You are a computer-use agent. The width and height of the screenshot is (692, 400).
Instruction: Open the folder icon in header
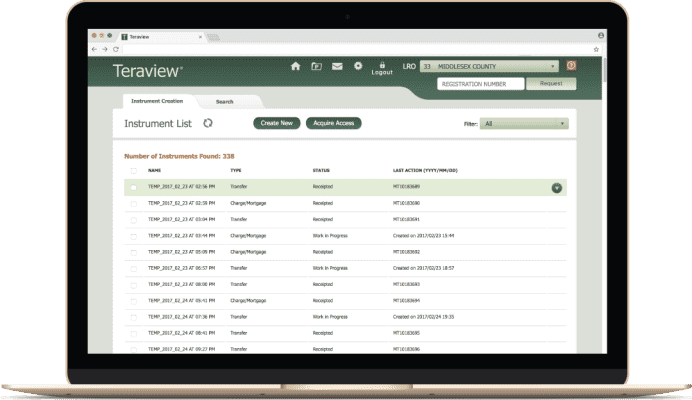316,66
